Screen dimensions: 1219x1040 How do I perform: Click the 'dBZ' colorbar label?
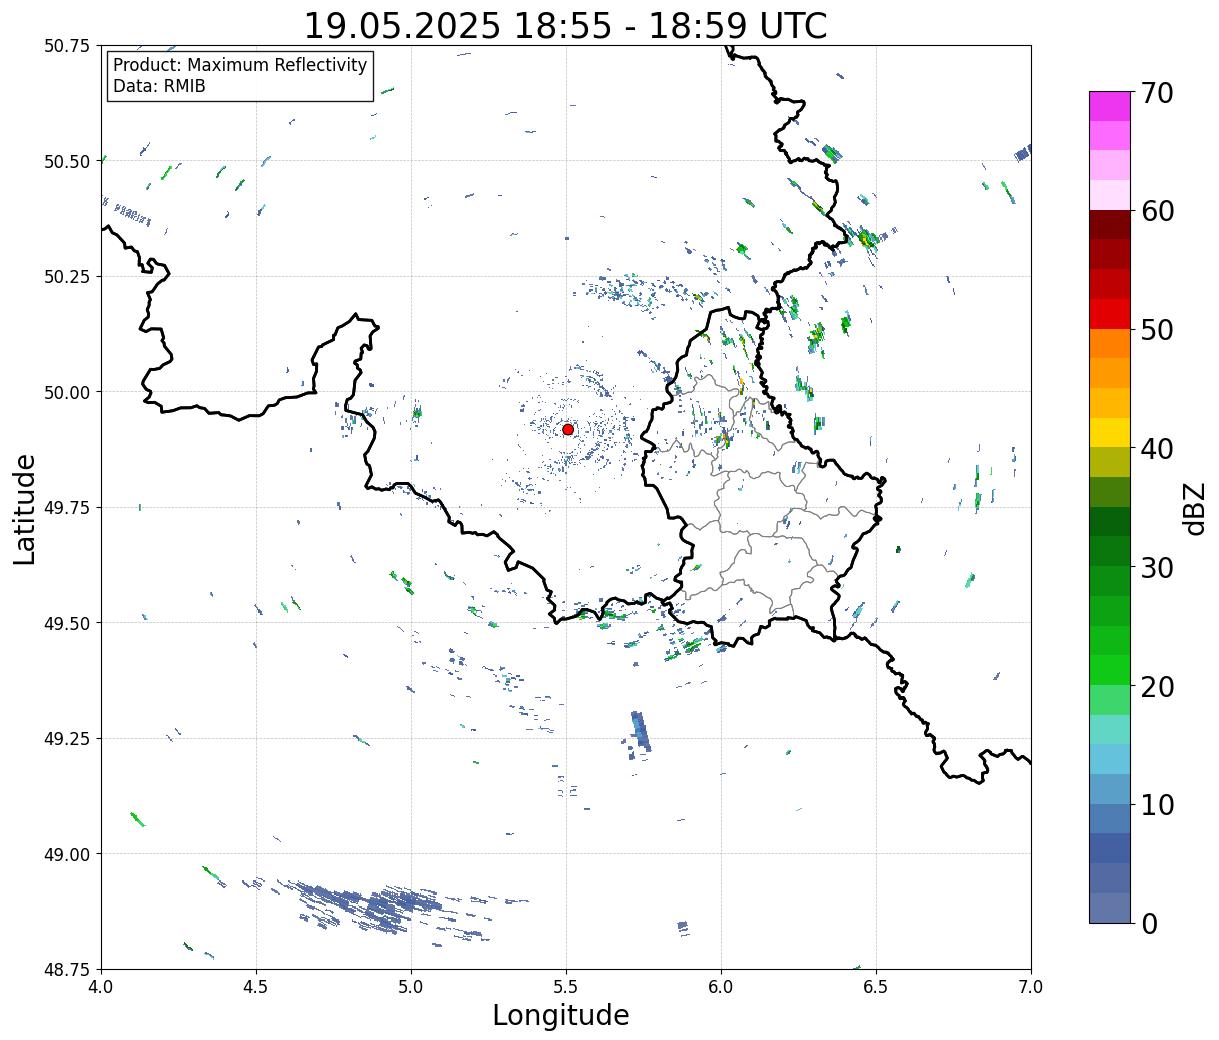pos(1194,507)
